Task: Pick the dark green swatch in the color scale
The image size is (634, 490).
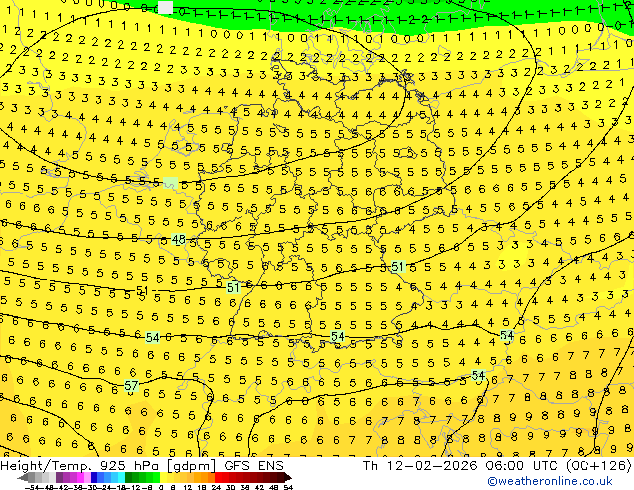Action: tap(129, 477)
